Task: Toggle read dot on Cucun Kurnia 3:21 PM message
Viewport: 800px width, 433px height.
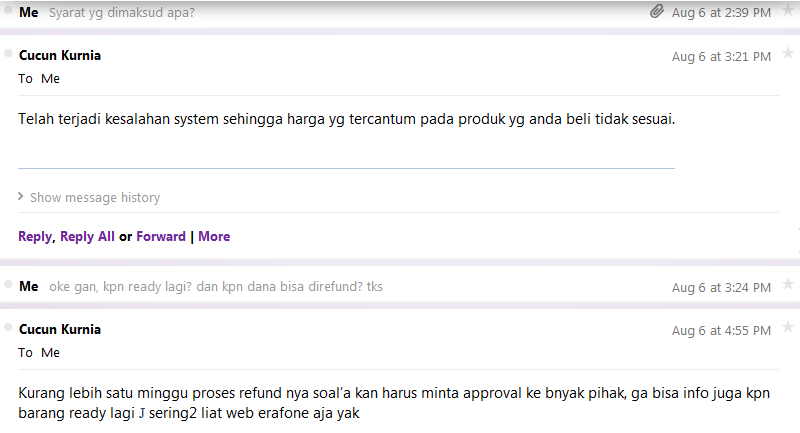Action: [x=8, y=53]
